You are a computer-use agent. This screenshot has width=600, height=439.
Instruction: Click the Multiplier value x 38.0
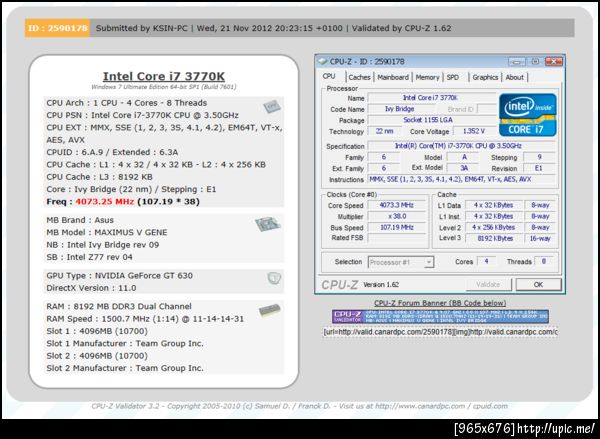(x=396, y=216)
